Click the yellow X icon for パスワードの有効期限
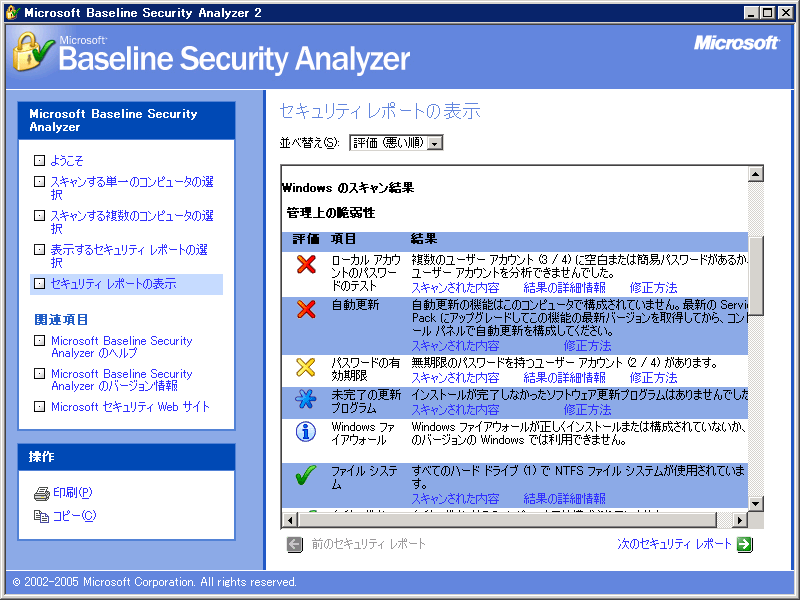The height and width of the screenshot is (600, 800). pos(306,367)
